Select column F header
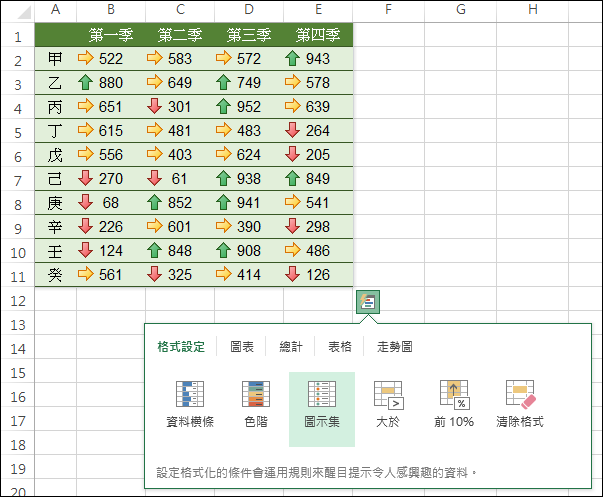The image size is (603, 497). [388, 10]
